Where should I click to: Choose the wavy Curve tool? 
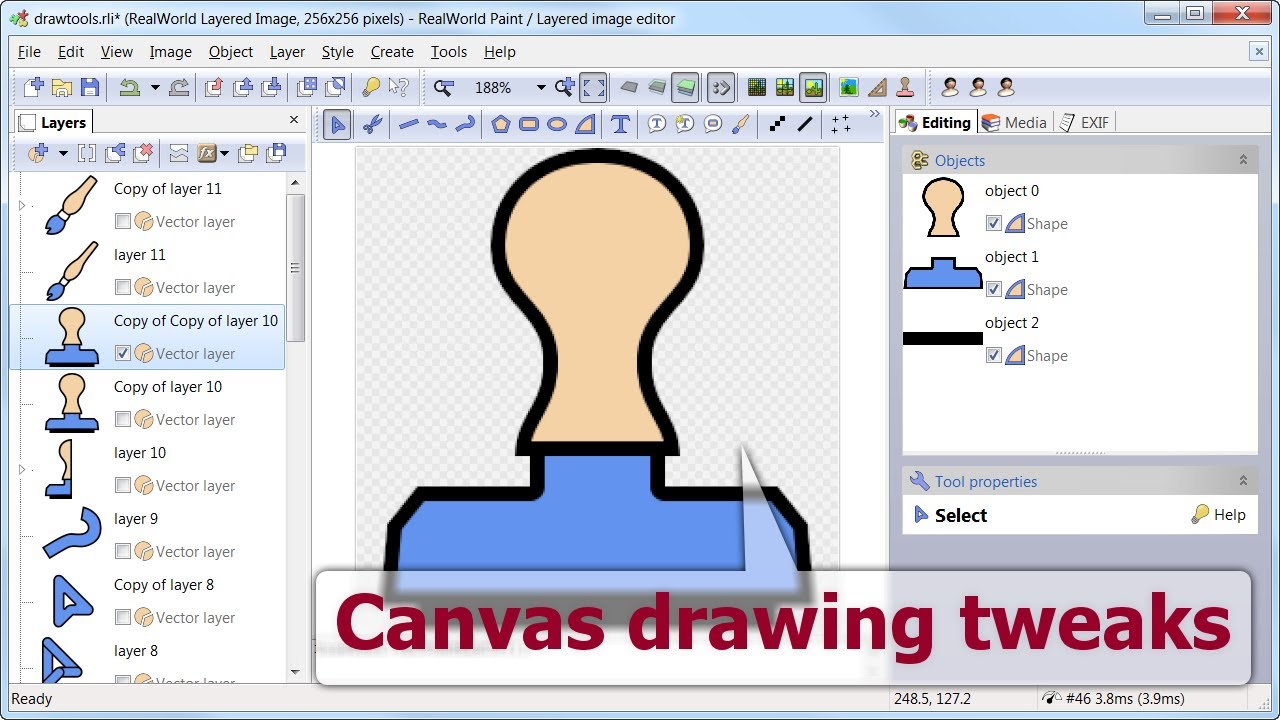[x=436, y=125]
